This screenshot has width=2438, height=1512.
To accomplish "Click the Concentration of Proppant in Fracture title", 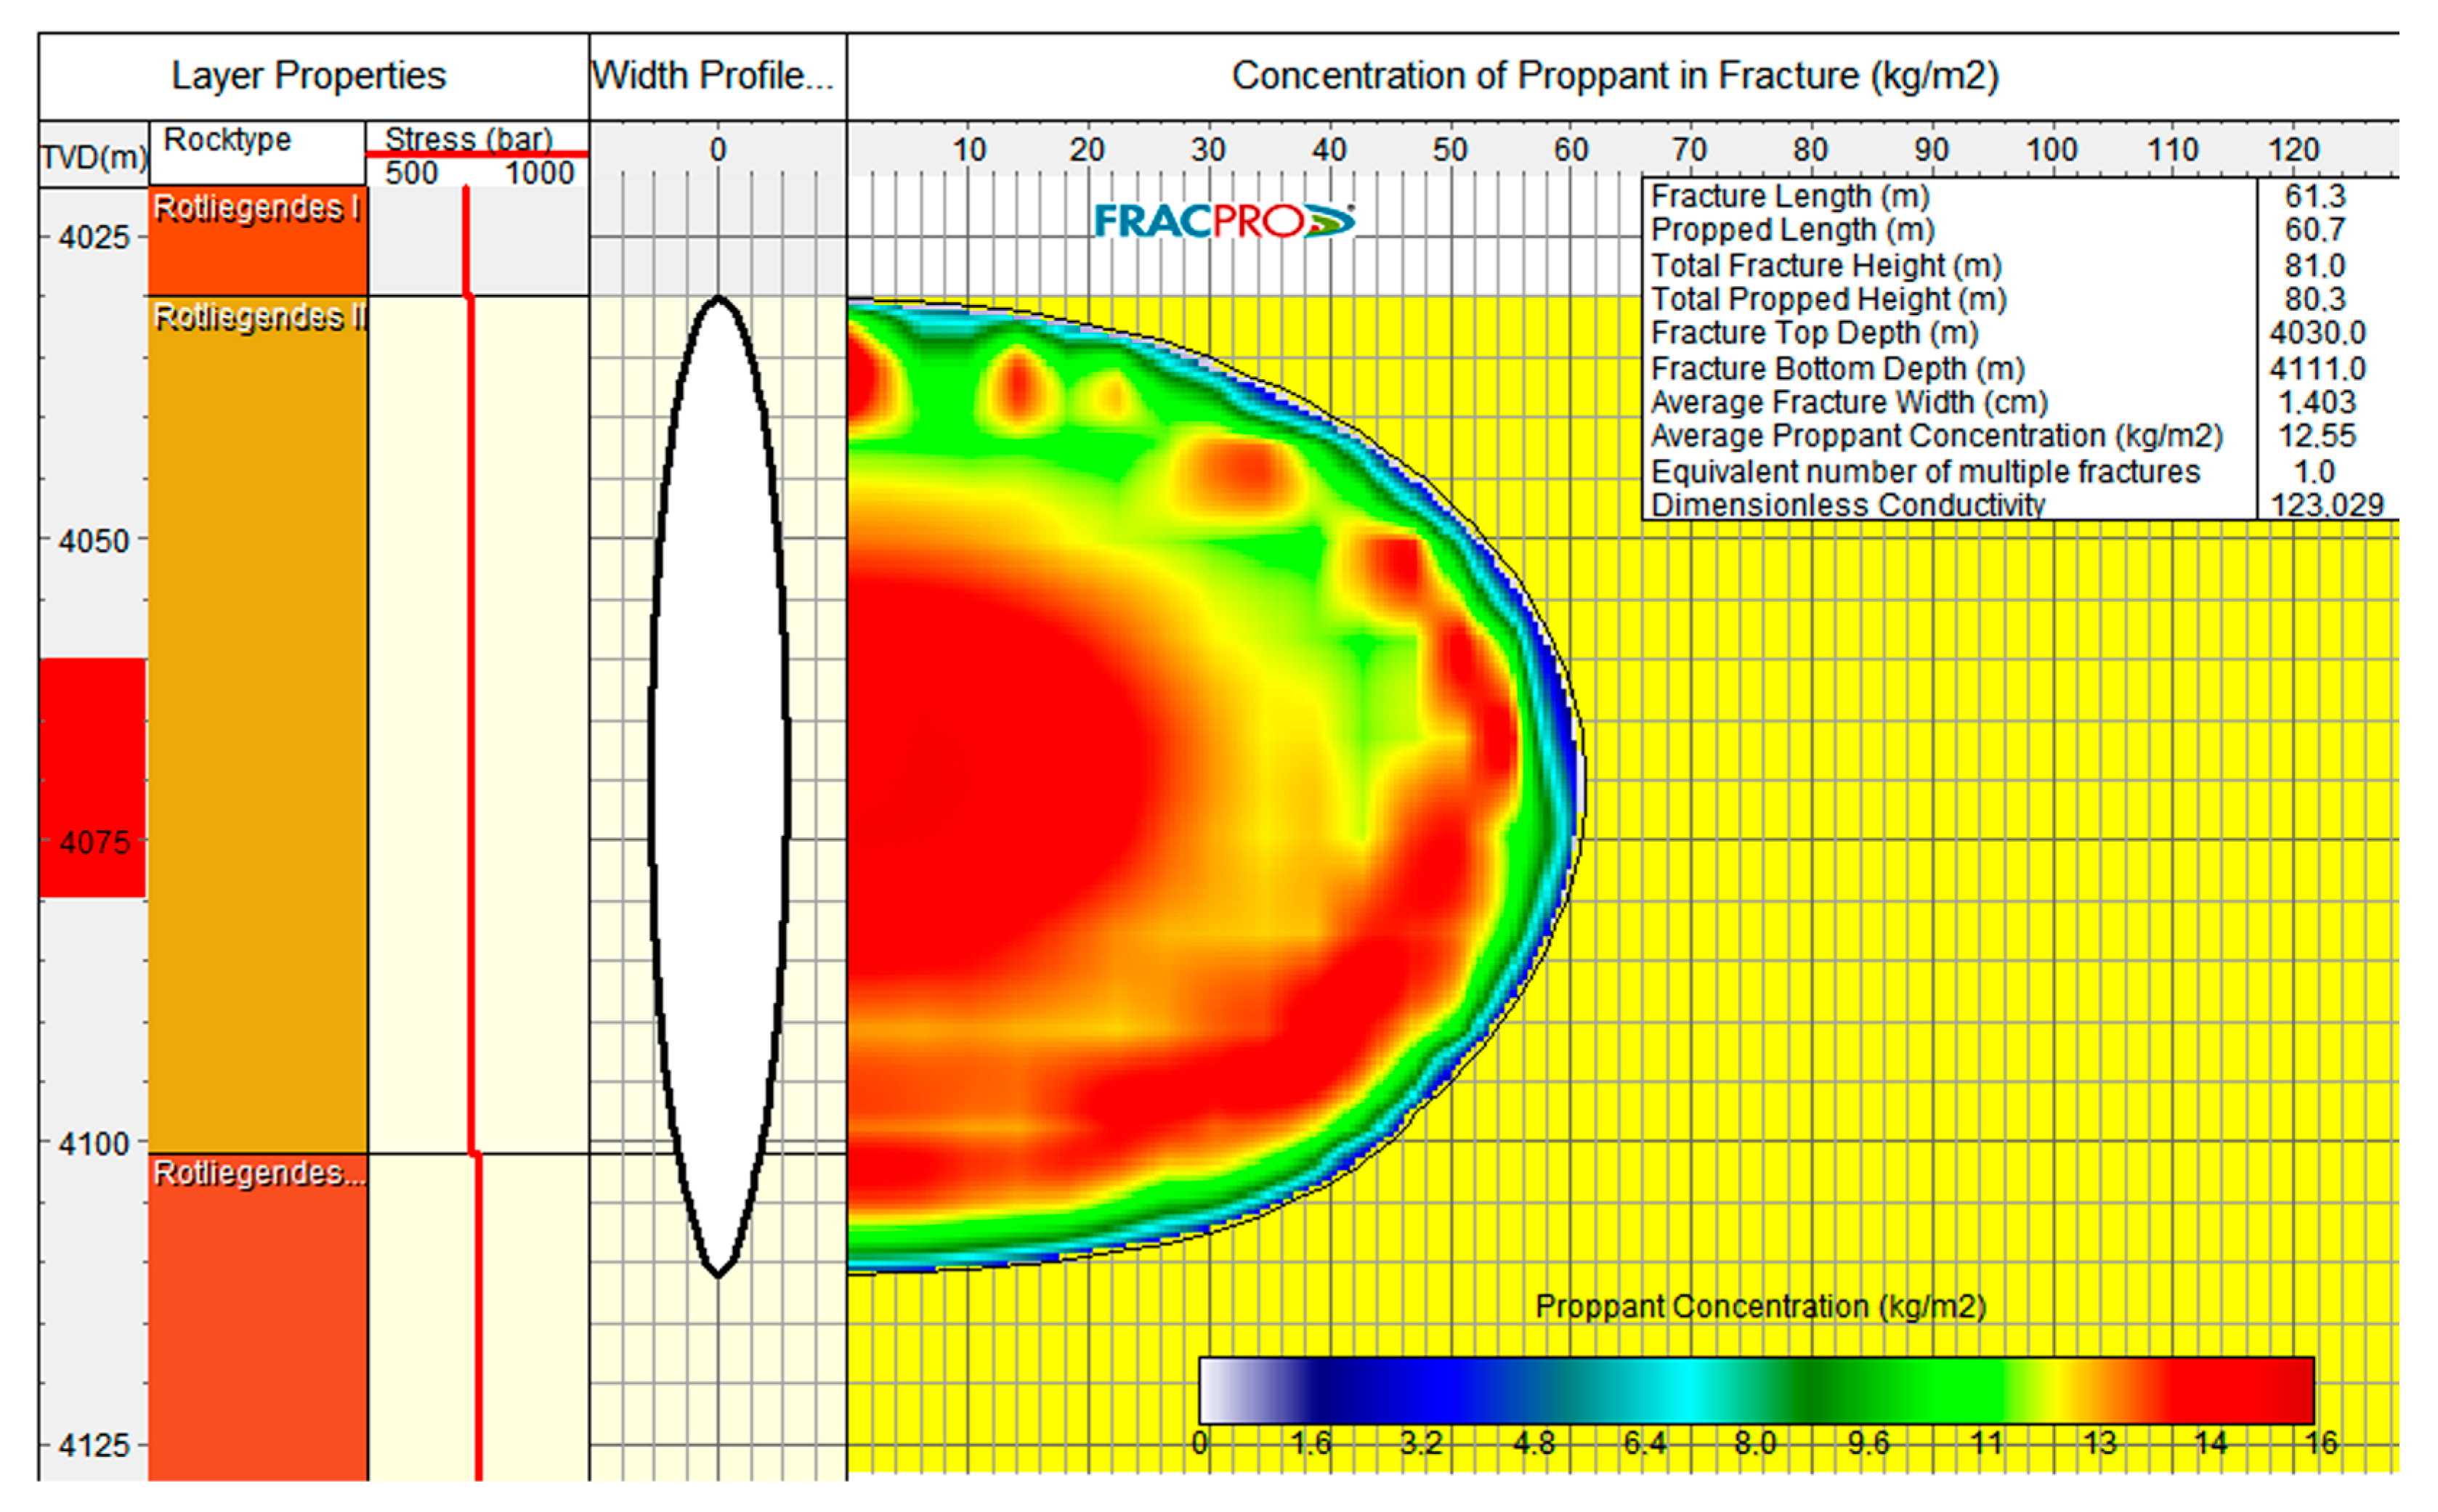I will (x=1615, y=76).
